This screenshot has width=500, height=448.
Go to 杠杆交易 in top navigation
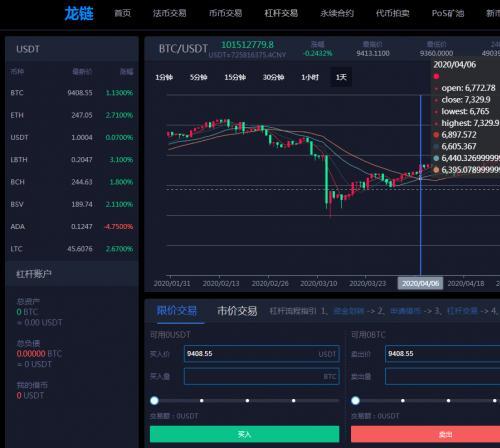tap(281, 13)
